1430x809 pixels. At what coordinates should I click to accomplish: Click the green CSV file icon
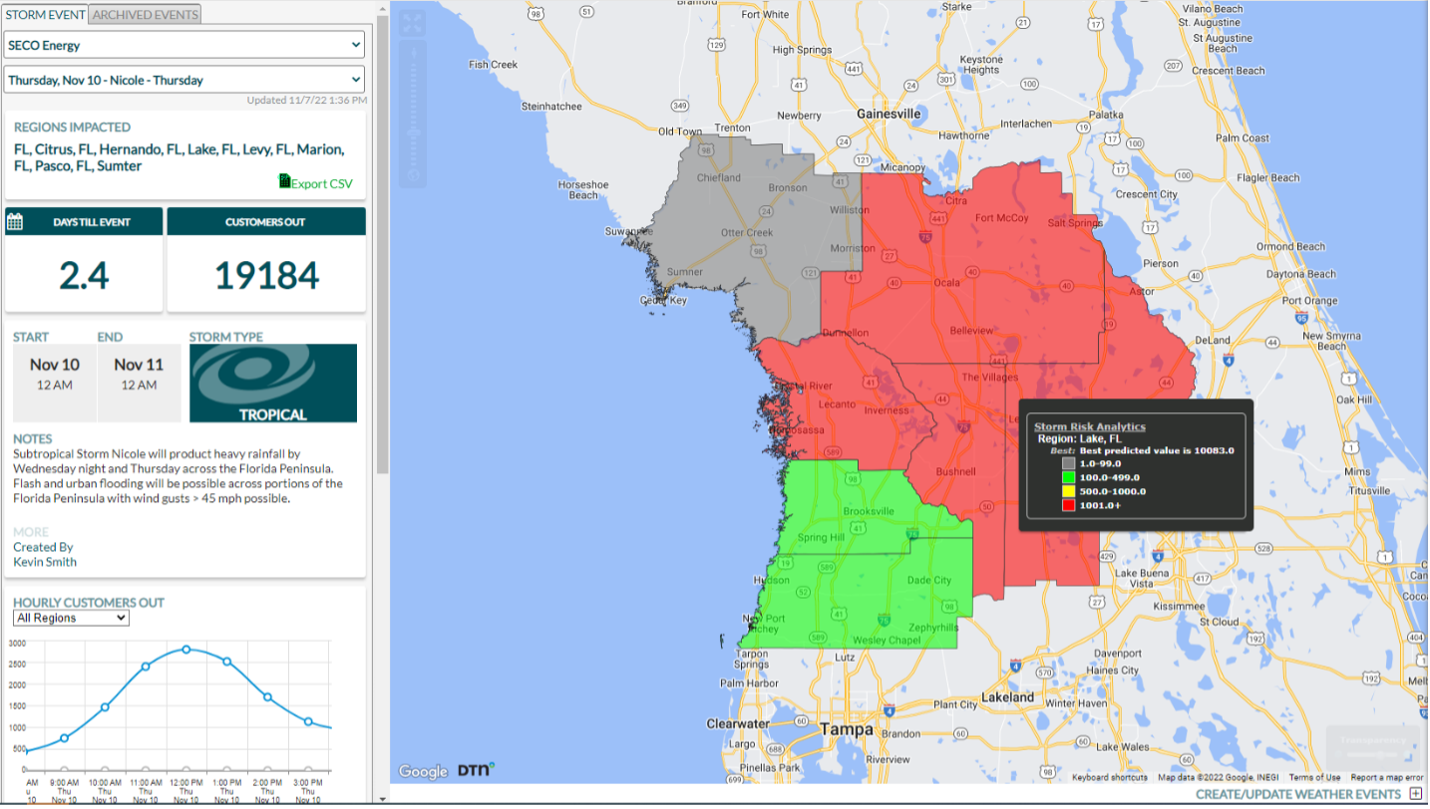point(284,181)
